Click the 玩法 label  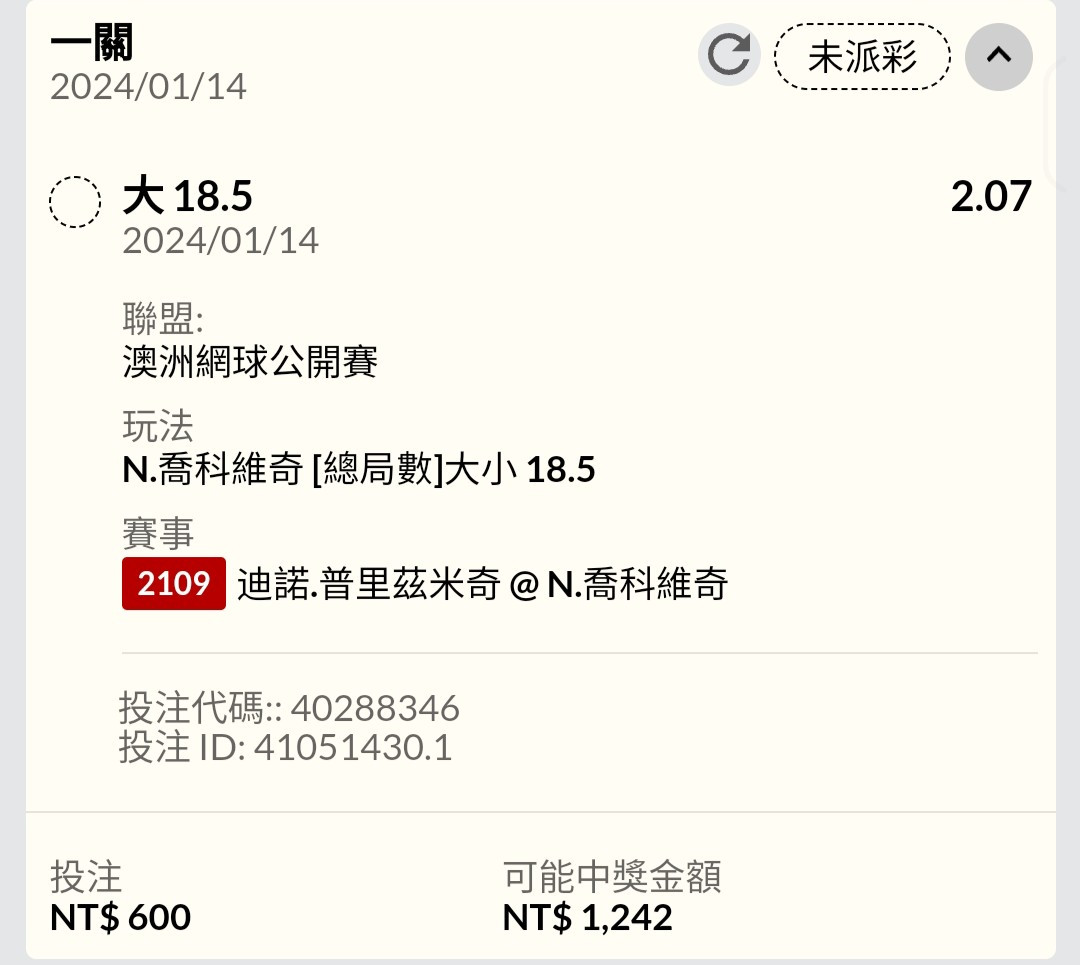point(158,426)
